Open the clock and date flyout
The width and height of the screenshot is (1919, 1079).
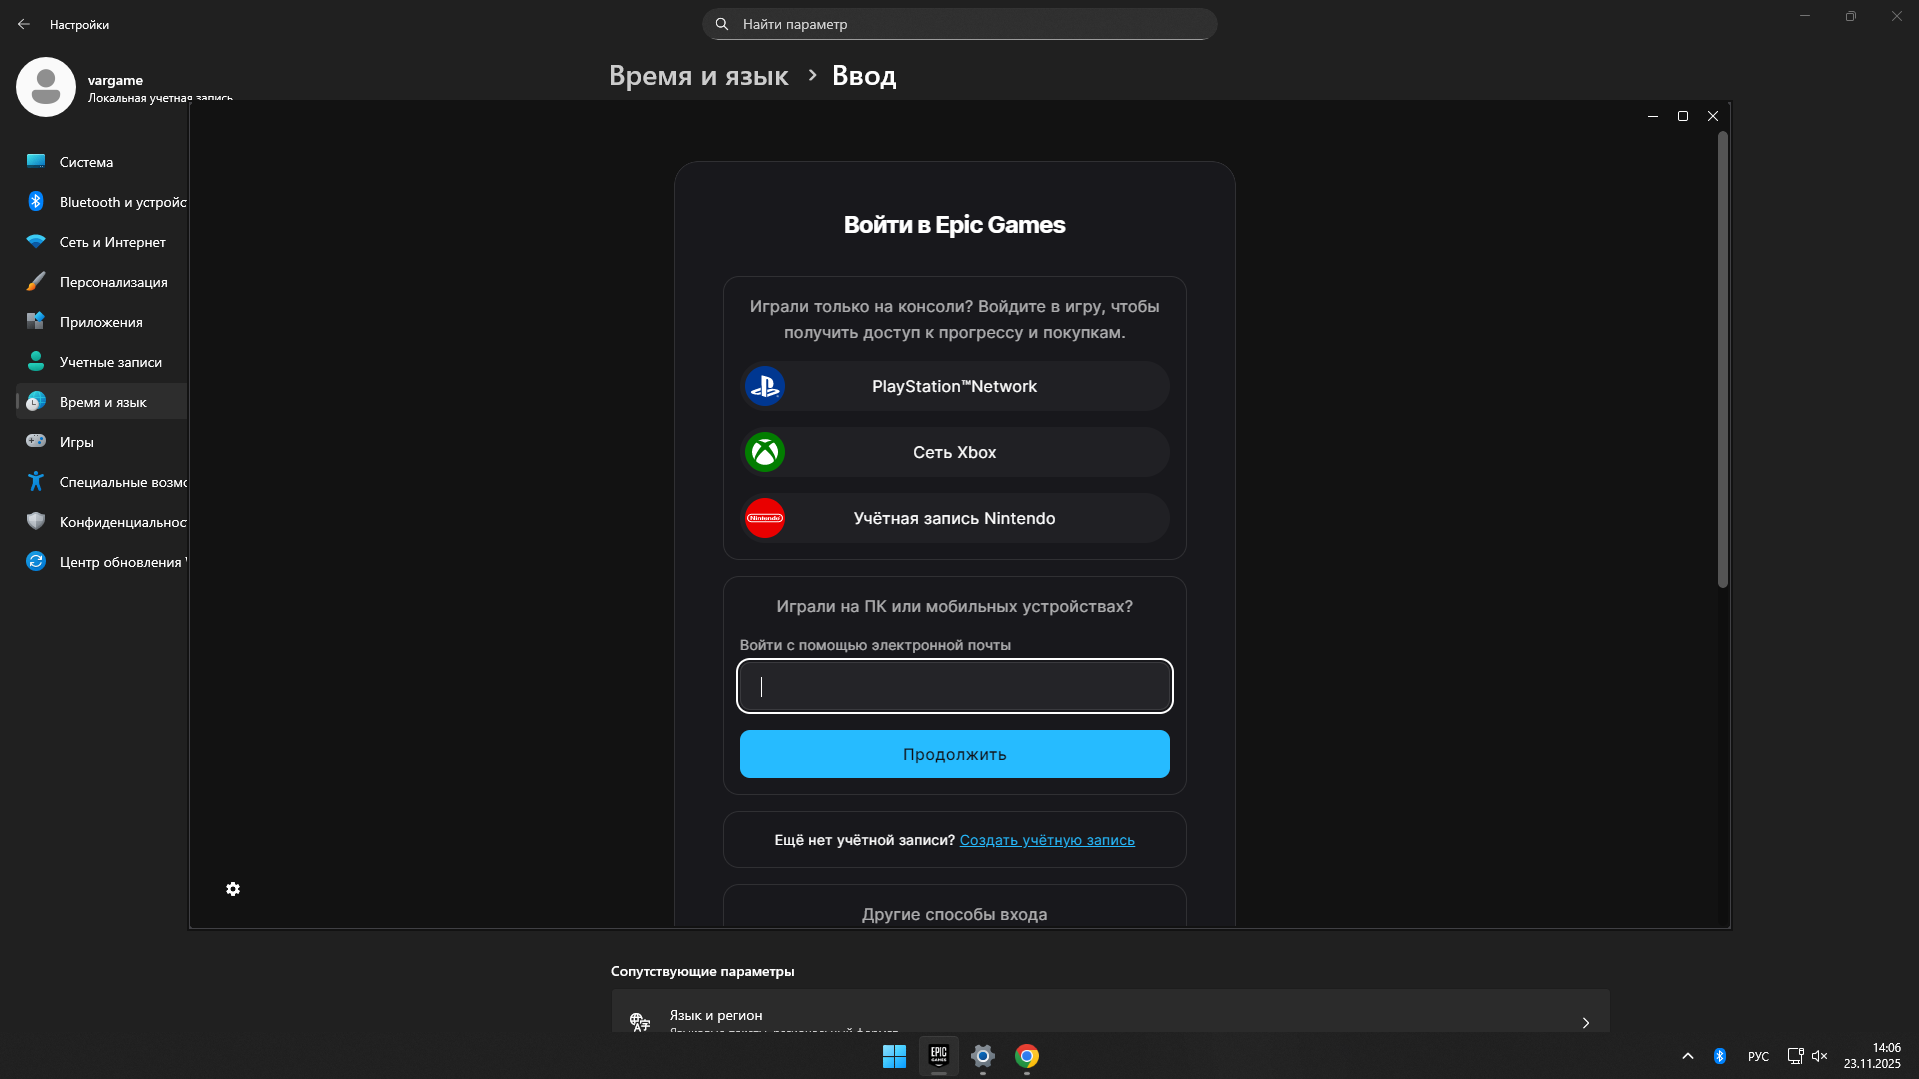(x=1872, y=1056)
